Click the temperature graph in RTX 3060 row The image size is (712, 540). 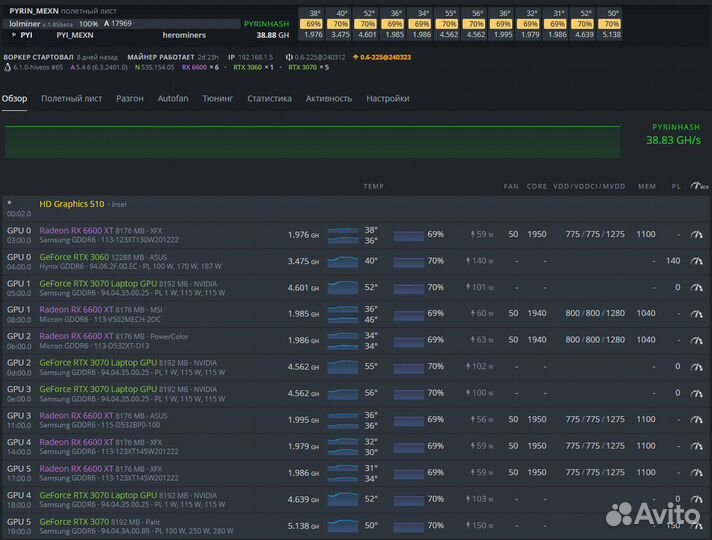pyautogui.click(x=343, y=261)
